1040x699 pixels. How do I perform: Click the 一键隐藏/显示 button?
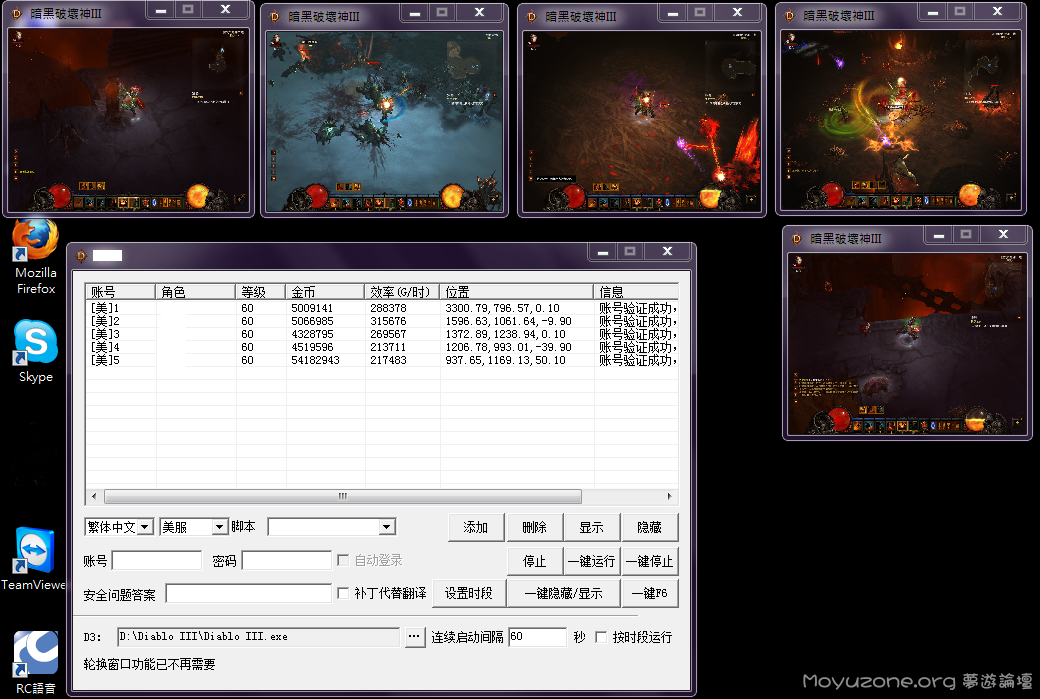pyautogui.click(x=563, y=593)
